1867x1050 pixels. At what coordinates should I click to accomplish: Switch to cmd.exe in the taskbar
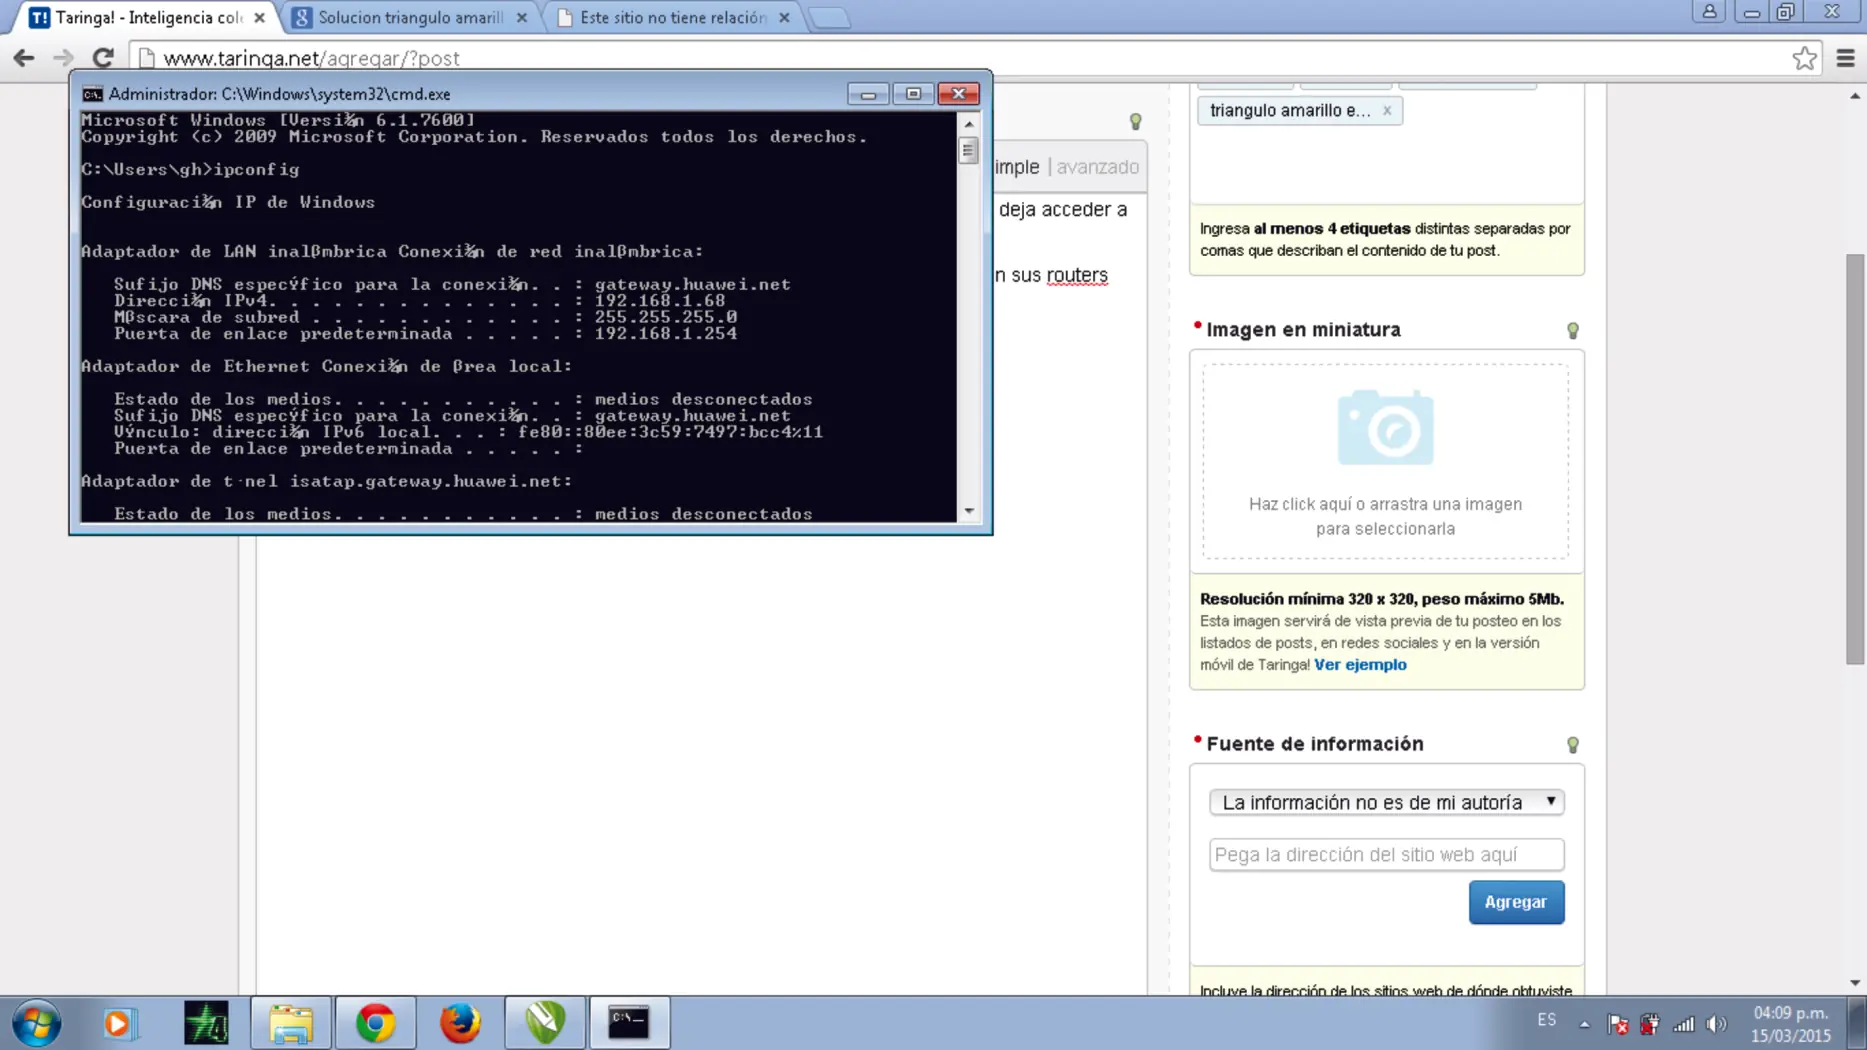pyautogui.click(x=629, y=1023)
